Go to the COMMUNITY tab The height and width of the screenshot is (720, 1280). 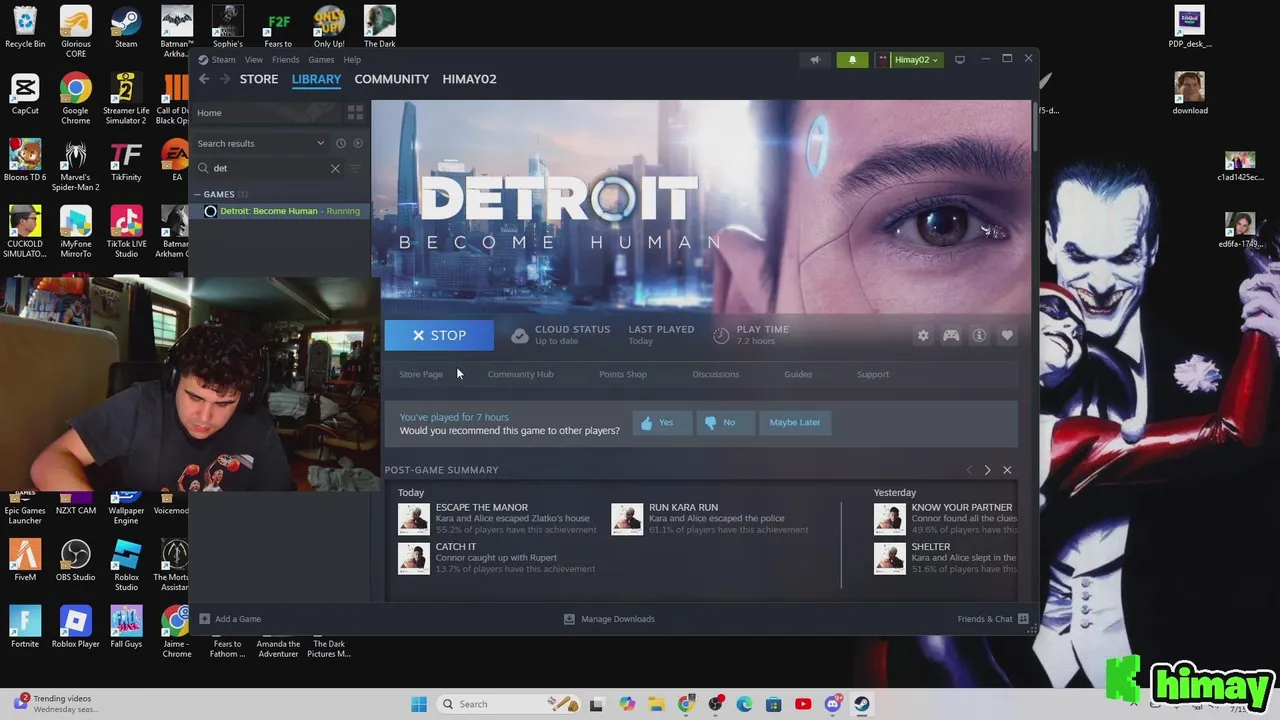pyautogui.click(x=391, y=79)
